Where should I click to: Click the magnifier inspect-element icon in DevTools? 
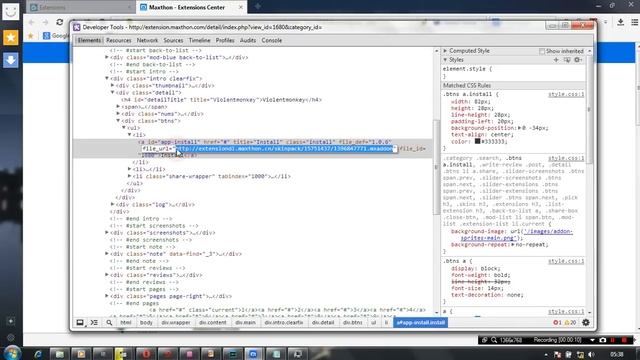pos(109,322)
